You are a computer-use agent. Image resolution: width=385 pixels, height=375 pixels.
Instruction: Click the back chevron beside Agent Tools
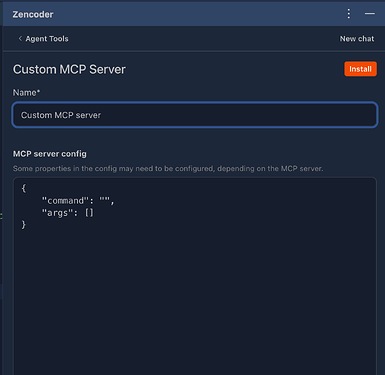(x=20, y=39)
